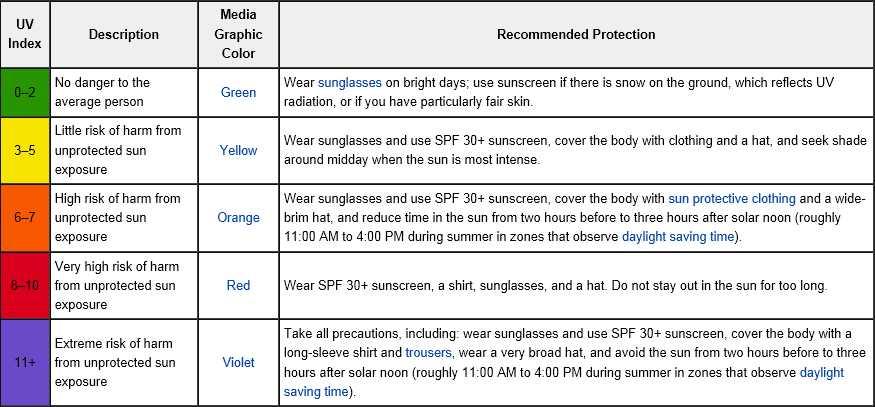This screenshot has width=875, height=407.
Task: Click the violet 11+ UV index cell
Action: coord(25,362)
